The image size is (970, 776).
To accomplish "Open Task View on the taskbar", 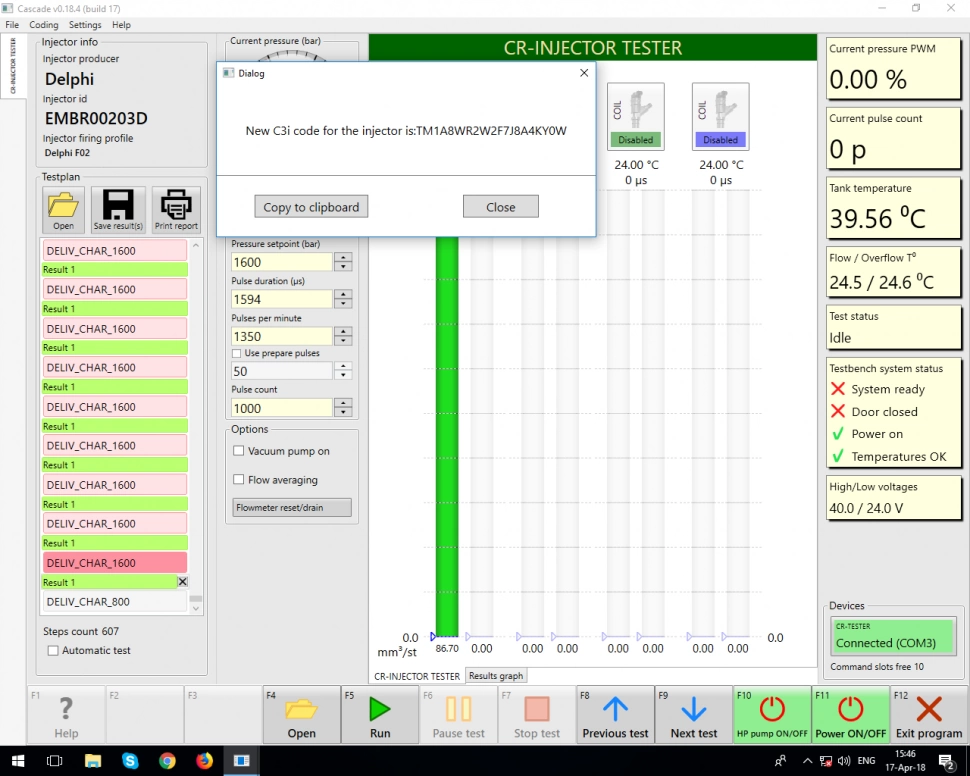I will [54, 761].
